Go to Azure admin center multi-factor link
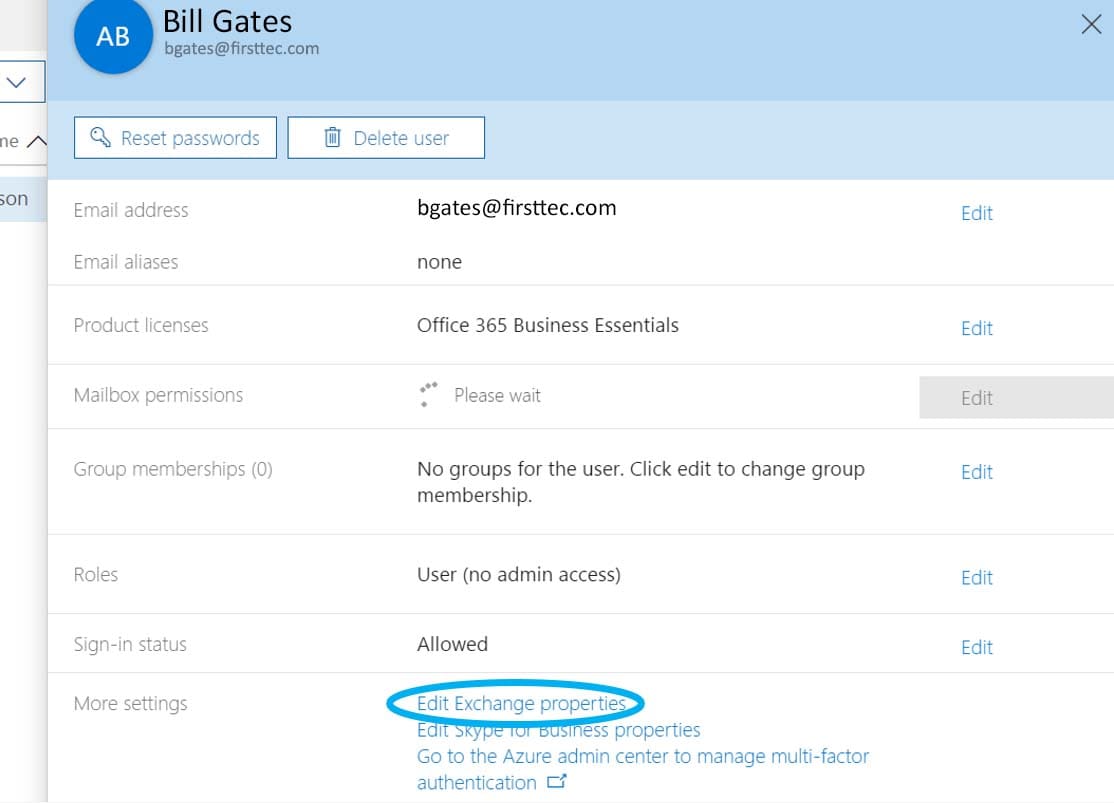This screenshot has width=1114, height=803. pos(642,757)
